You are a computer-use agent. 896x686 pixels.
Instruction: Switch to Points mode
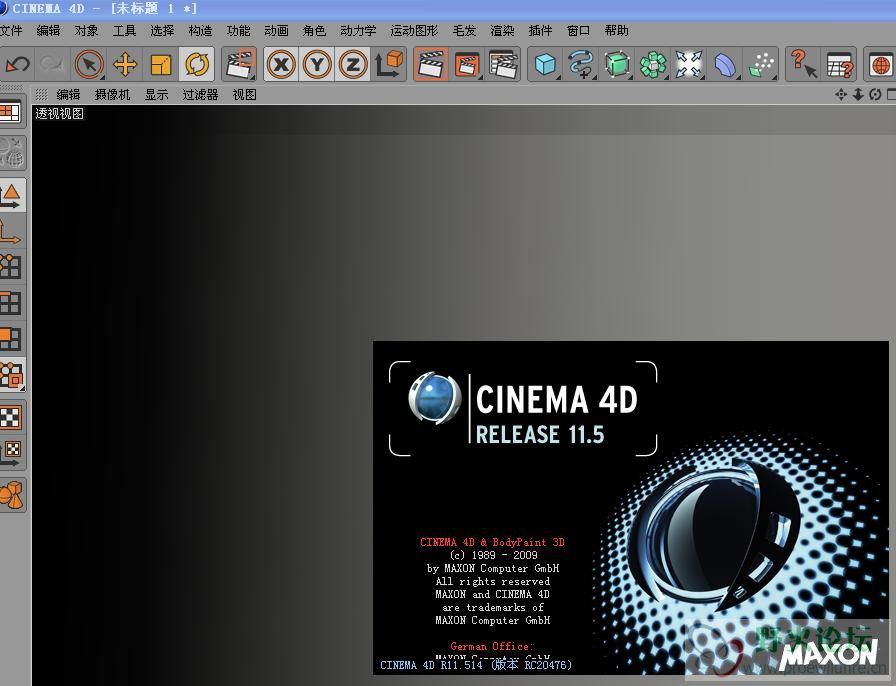[x=11, y=267]
